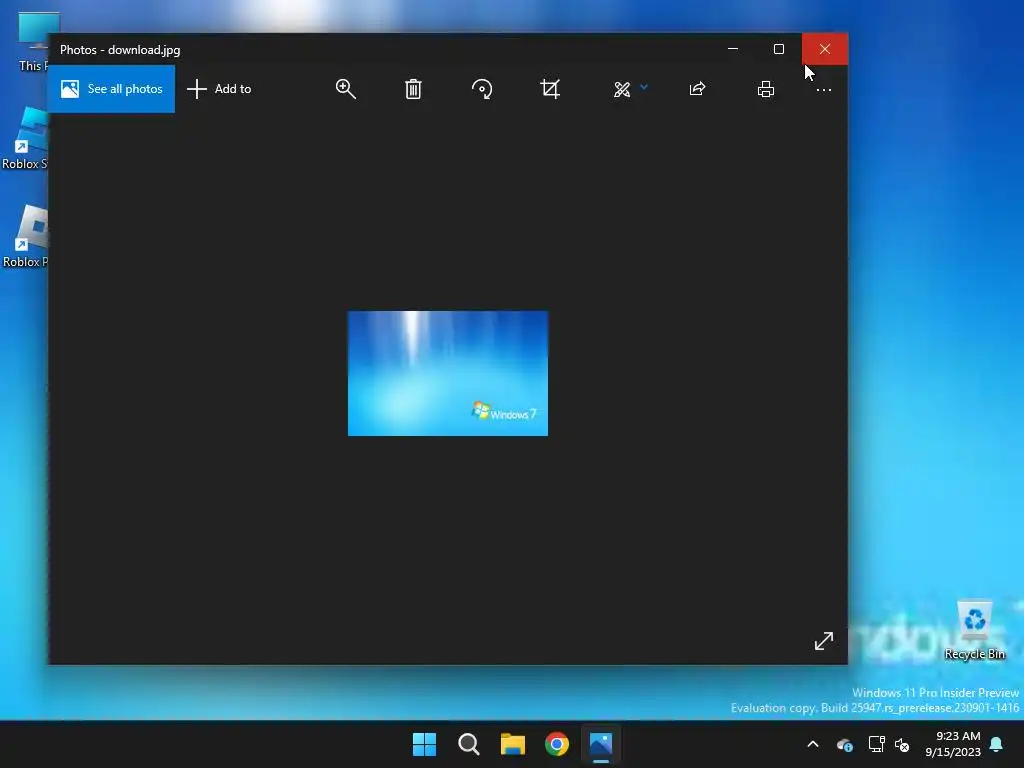The image size is (1024, 768).
Task: Click the muted volume tray icon
Action: coord(903,744)
